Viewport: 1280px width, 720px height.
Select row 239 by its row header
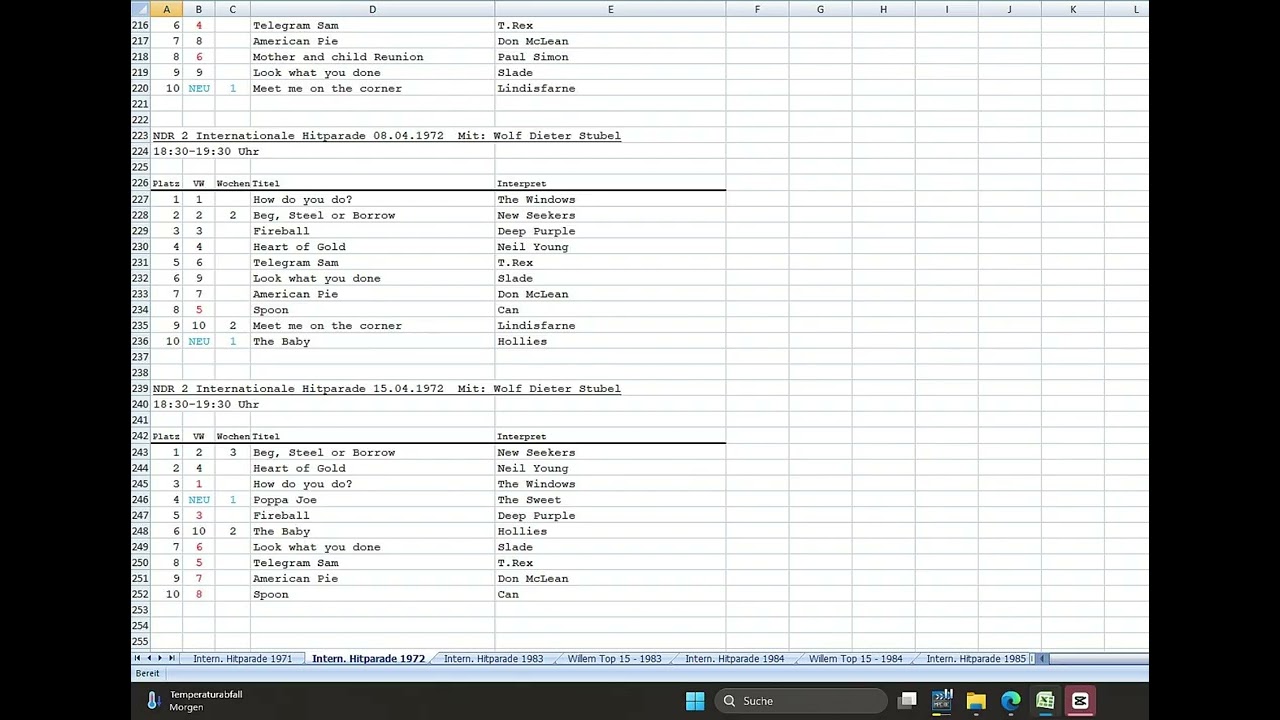[x=140, y=389]
